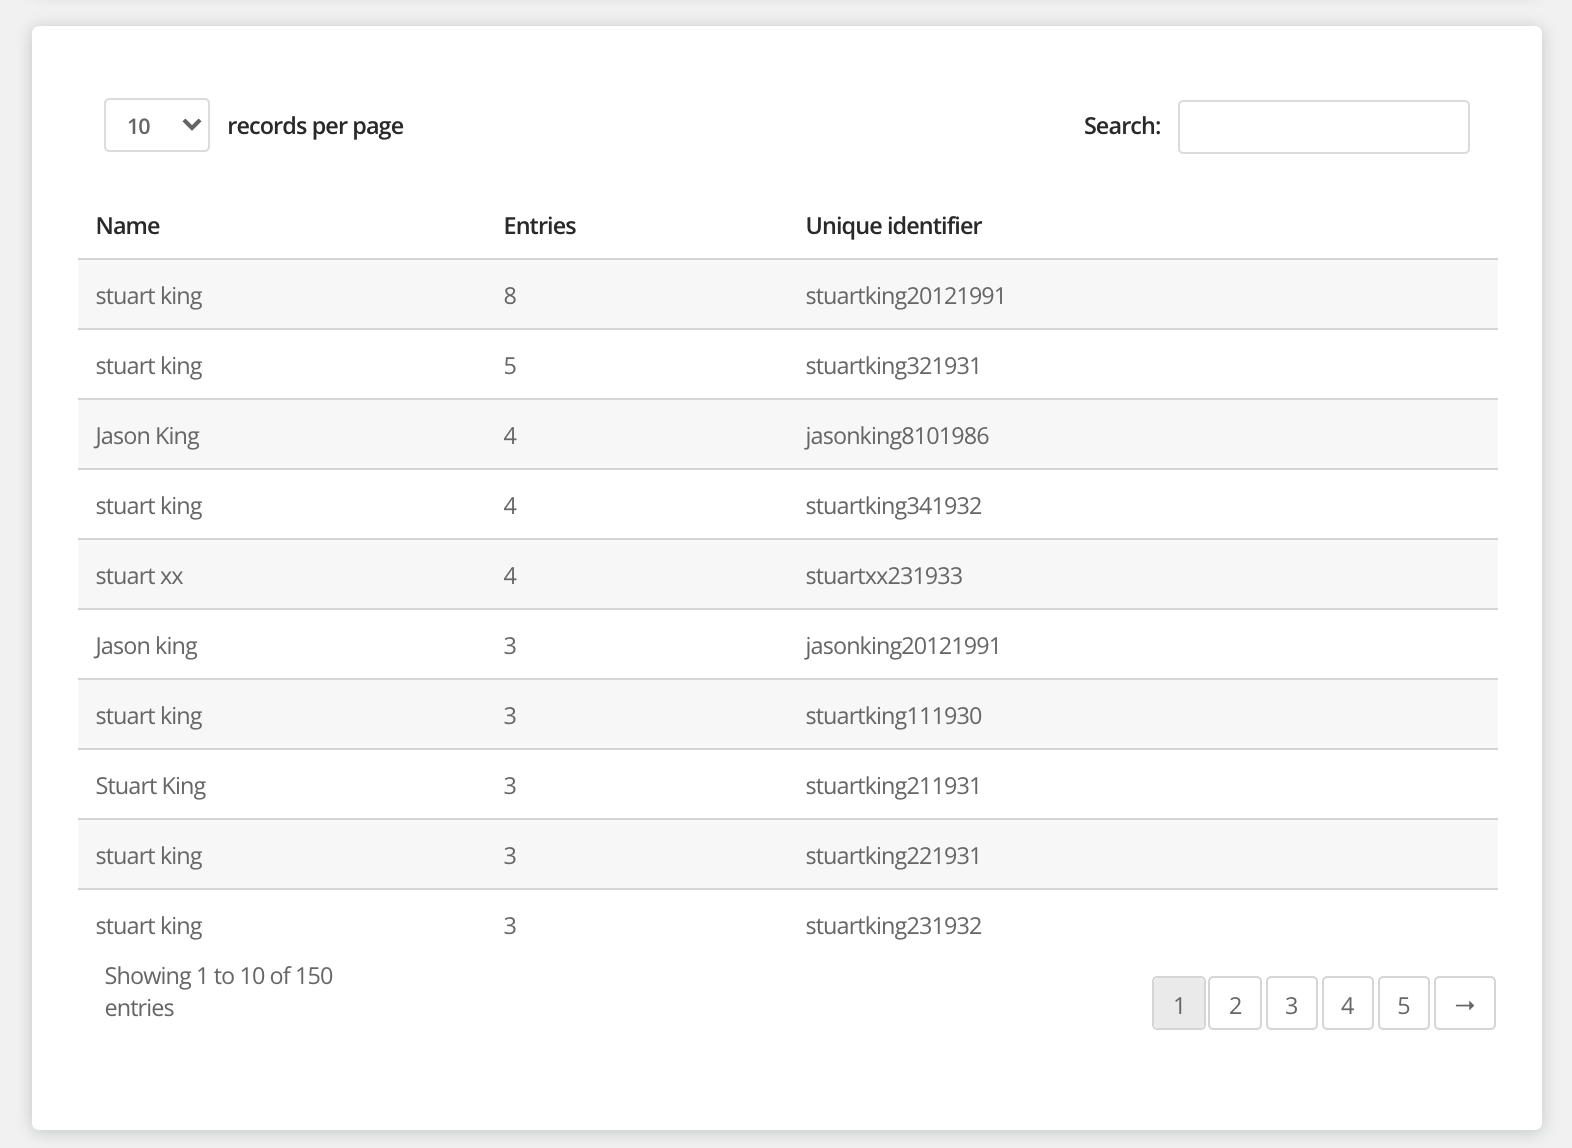Select the capitalized Stuart King row

point(151,786)
